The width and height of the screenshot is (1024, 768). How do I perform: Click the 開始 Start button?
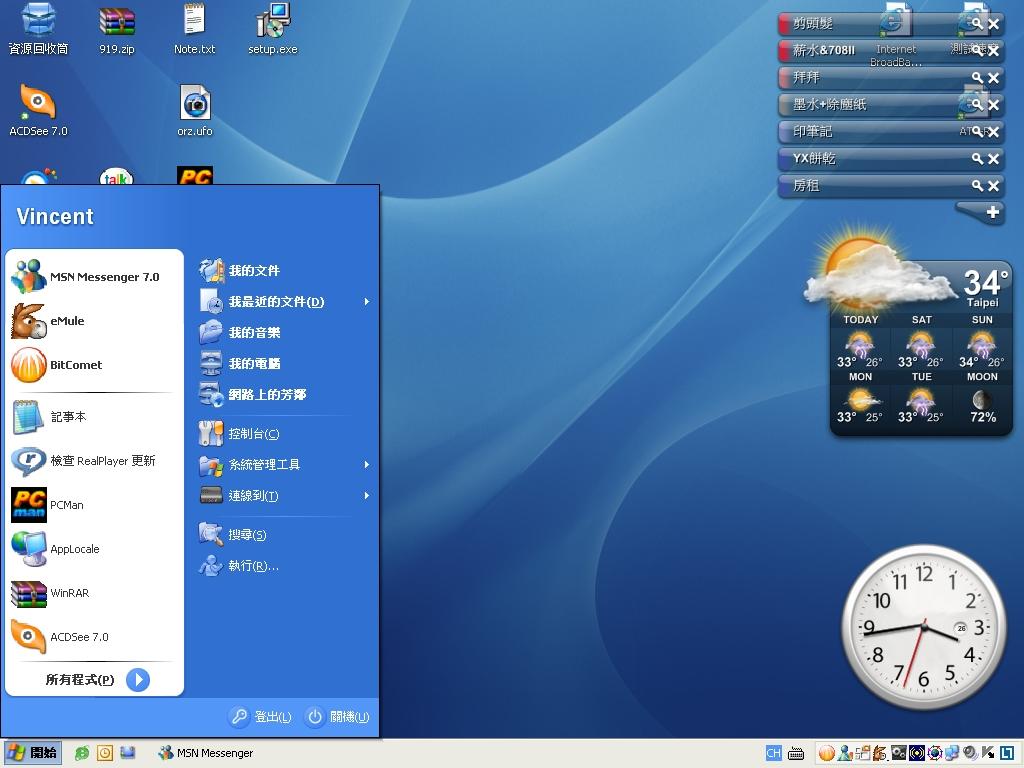pos(33,753)
